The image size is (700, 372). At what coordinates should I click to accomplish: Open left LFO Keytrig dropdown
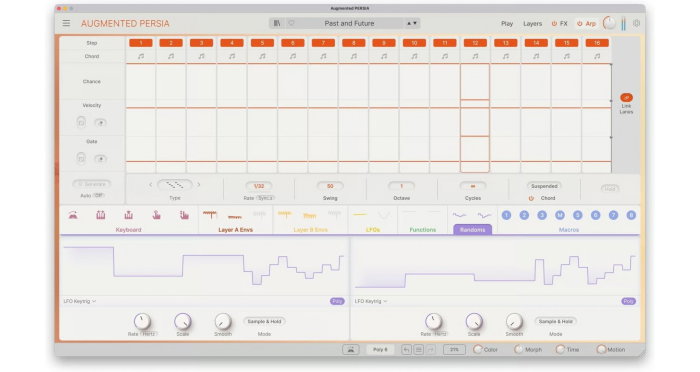80,301
